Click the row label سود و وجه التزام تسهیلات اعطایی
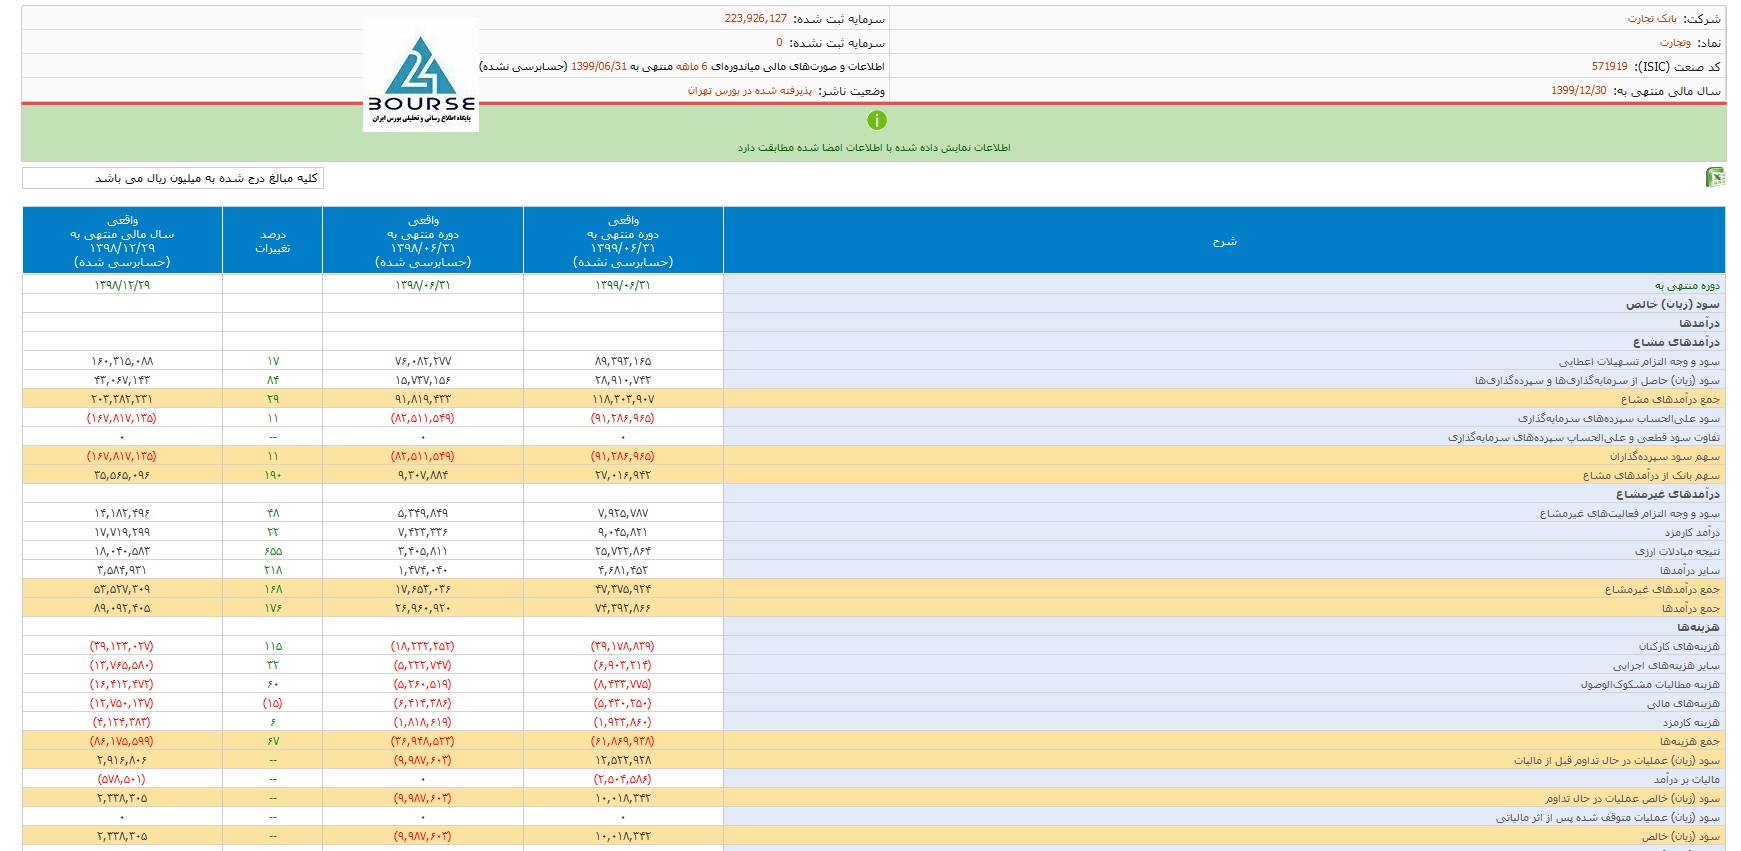1741x851 pixels. click(x=1639, y=361)
